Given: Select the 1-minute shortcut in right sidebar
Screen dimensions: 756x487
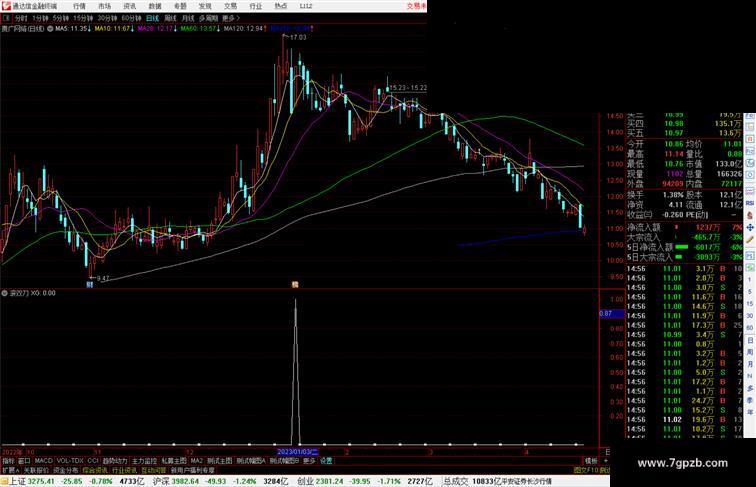Looking at the screenshot, I should [x=750, y=280].
